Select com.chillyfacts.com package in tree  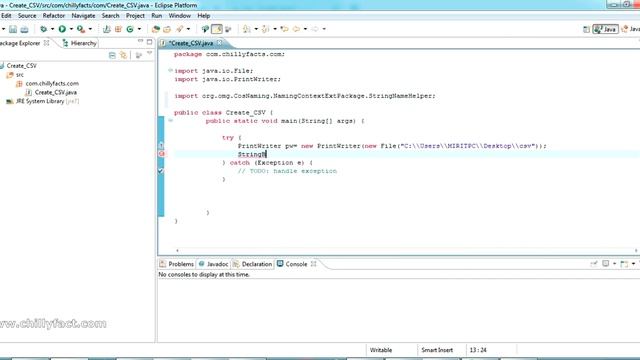pyautogui.click(x=47, y=84)
